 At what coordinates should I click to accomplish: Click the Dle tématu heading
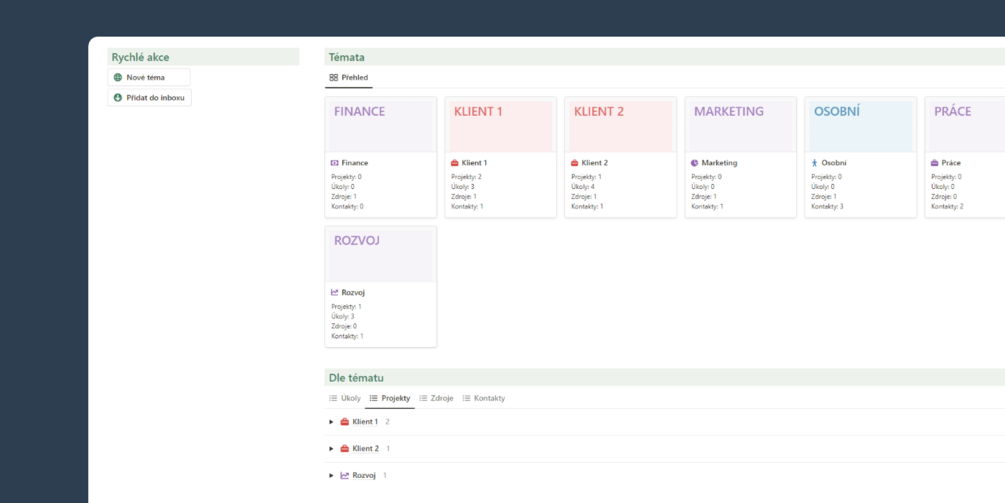356,377
